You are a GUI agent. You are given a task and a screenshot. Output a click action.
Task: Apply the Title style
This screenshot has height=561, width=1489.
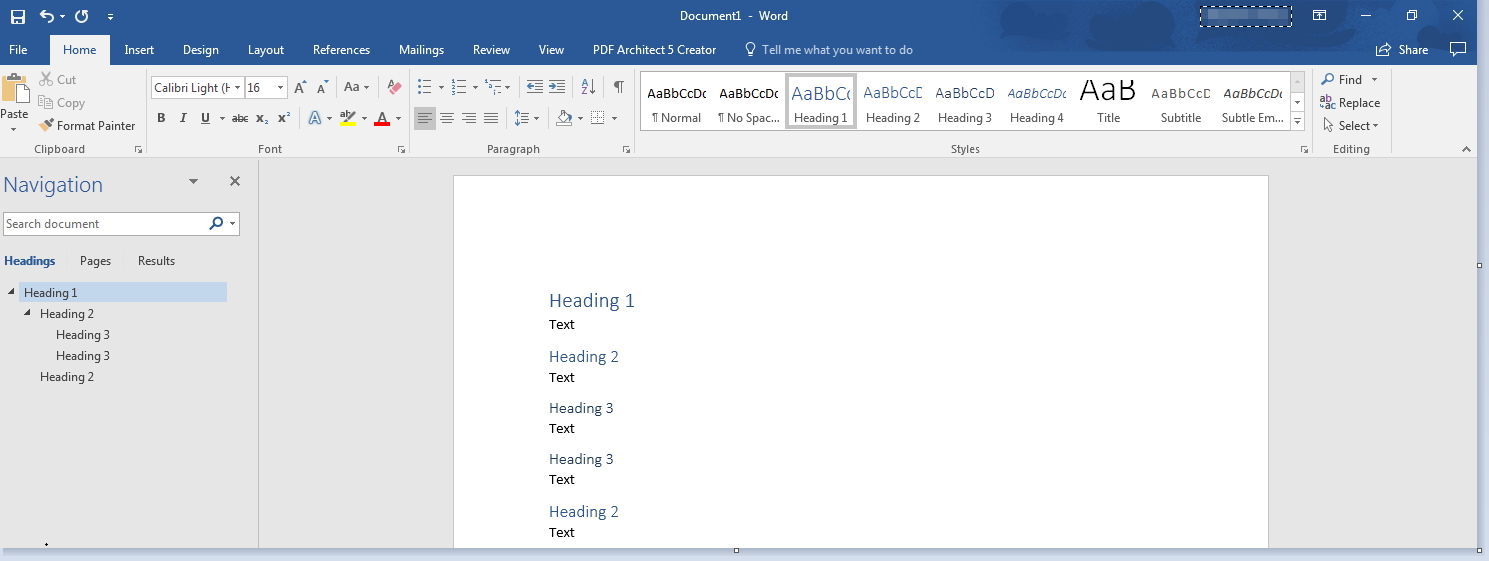click(x=1108, y=100)
